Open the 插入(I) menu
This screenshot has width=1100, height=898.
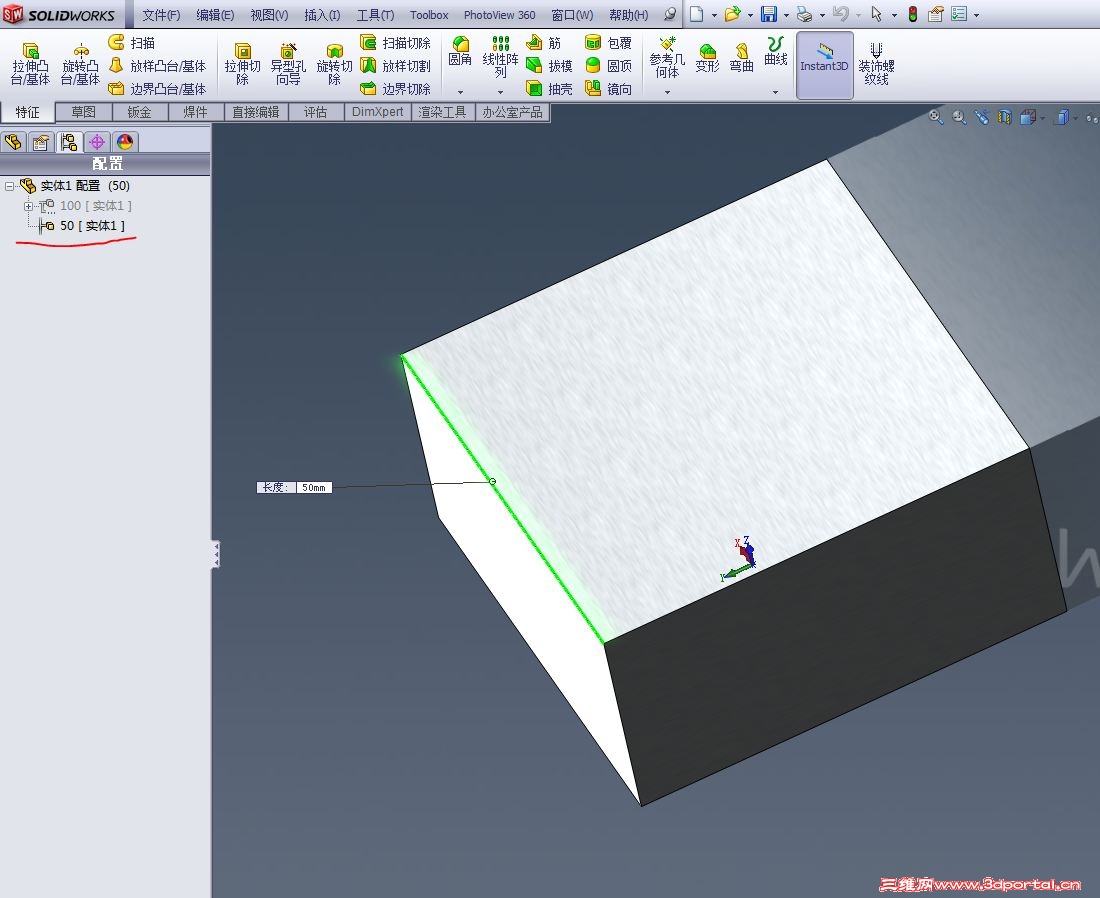click(x=322, y=15)
